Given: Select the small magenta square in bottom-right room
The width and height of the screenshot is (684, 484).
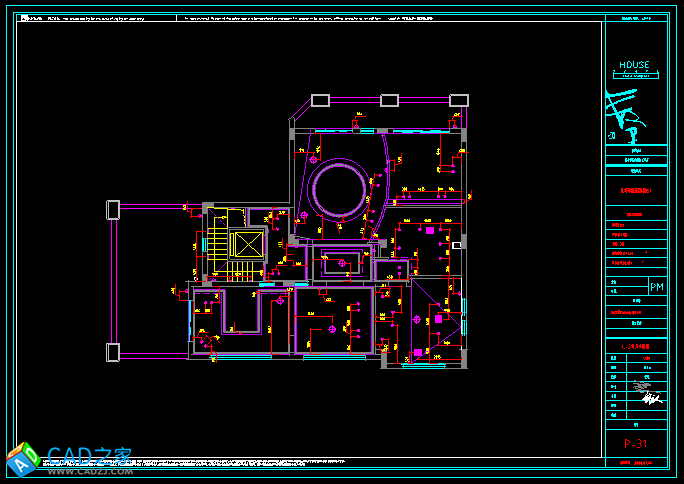Looking at the screenshot, I should (x=417, y=352).
